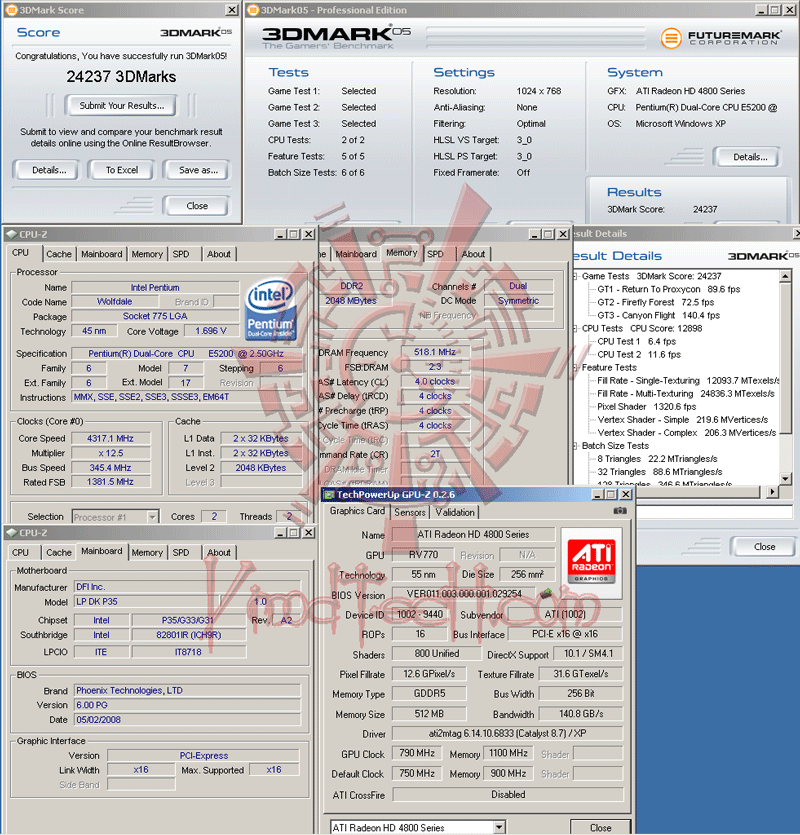This screenshot has width=800, height=835.
Task: Open the Validation tab in GPU-Z
Action: [x=455, y=512]
